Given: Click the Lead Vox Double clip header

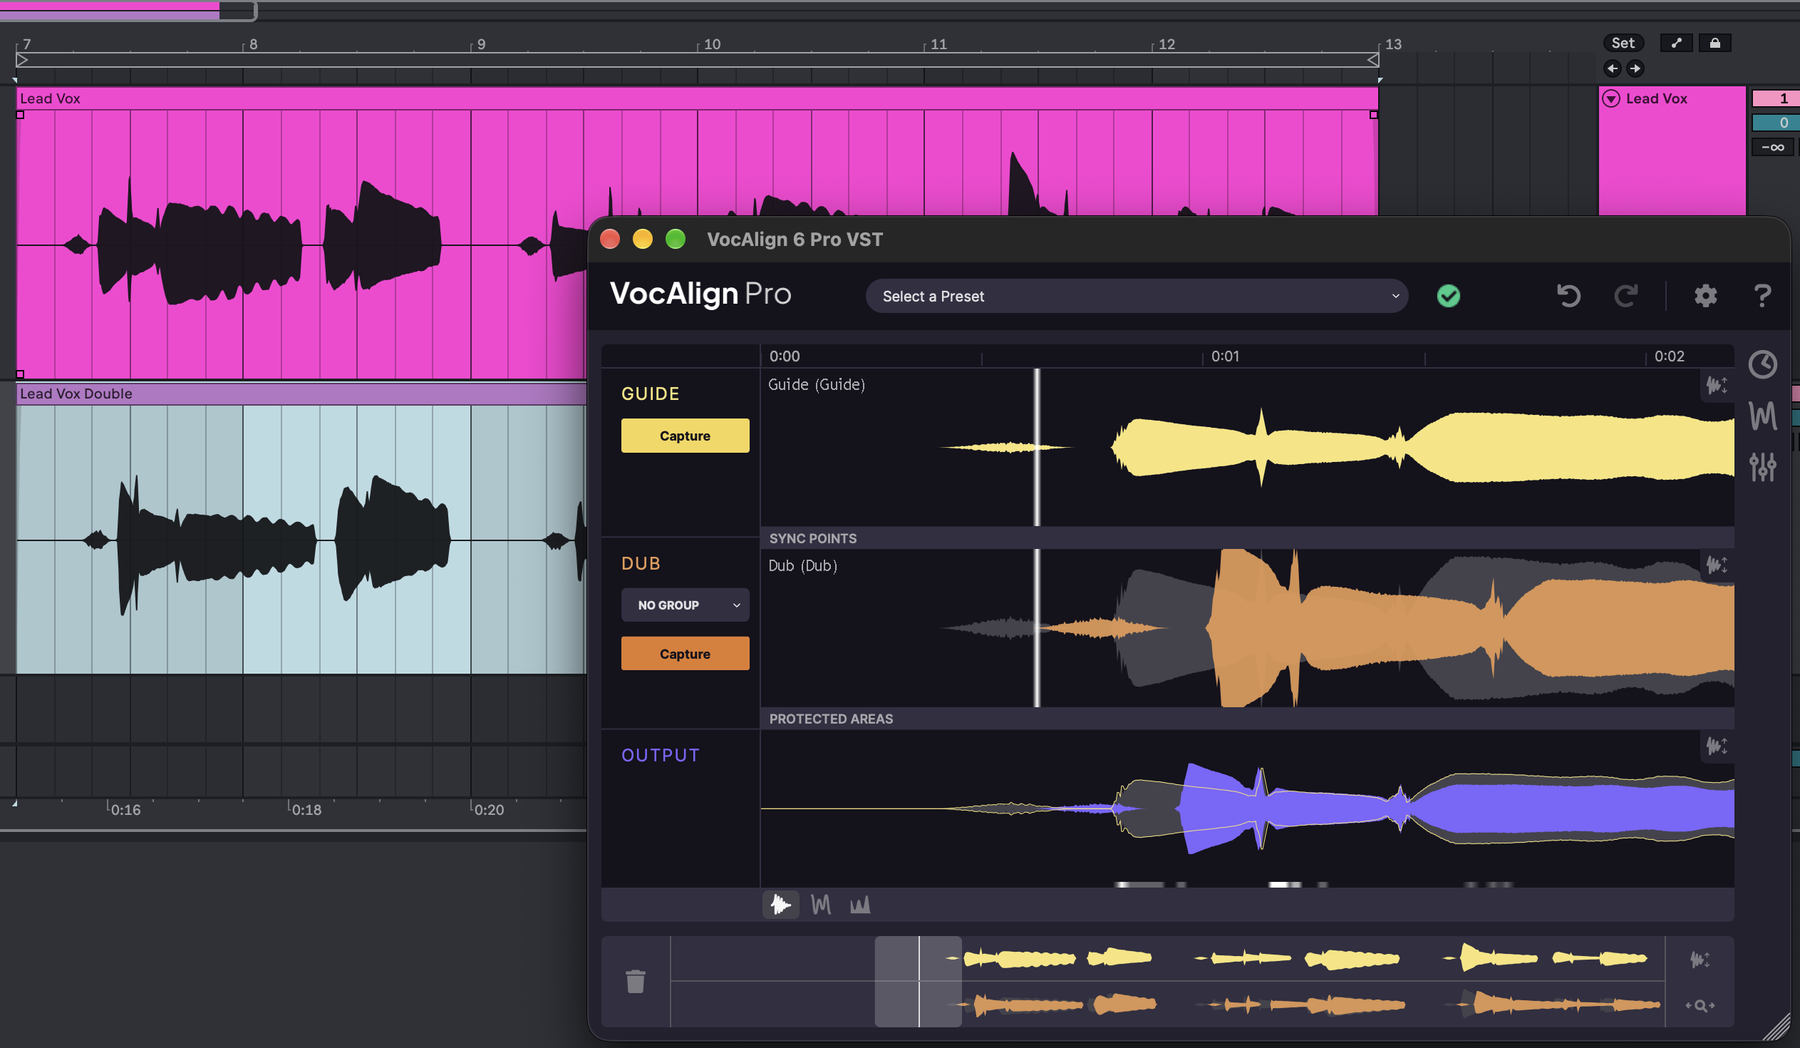Looking at the screenshot, I should point(301,394).
